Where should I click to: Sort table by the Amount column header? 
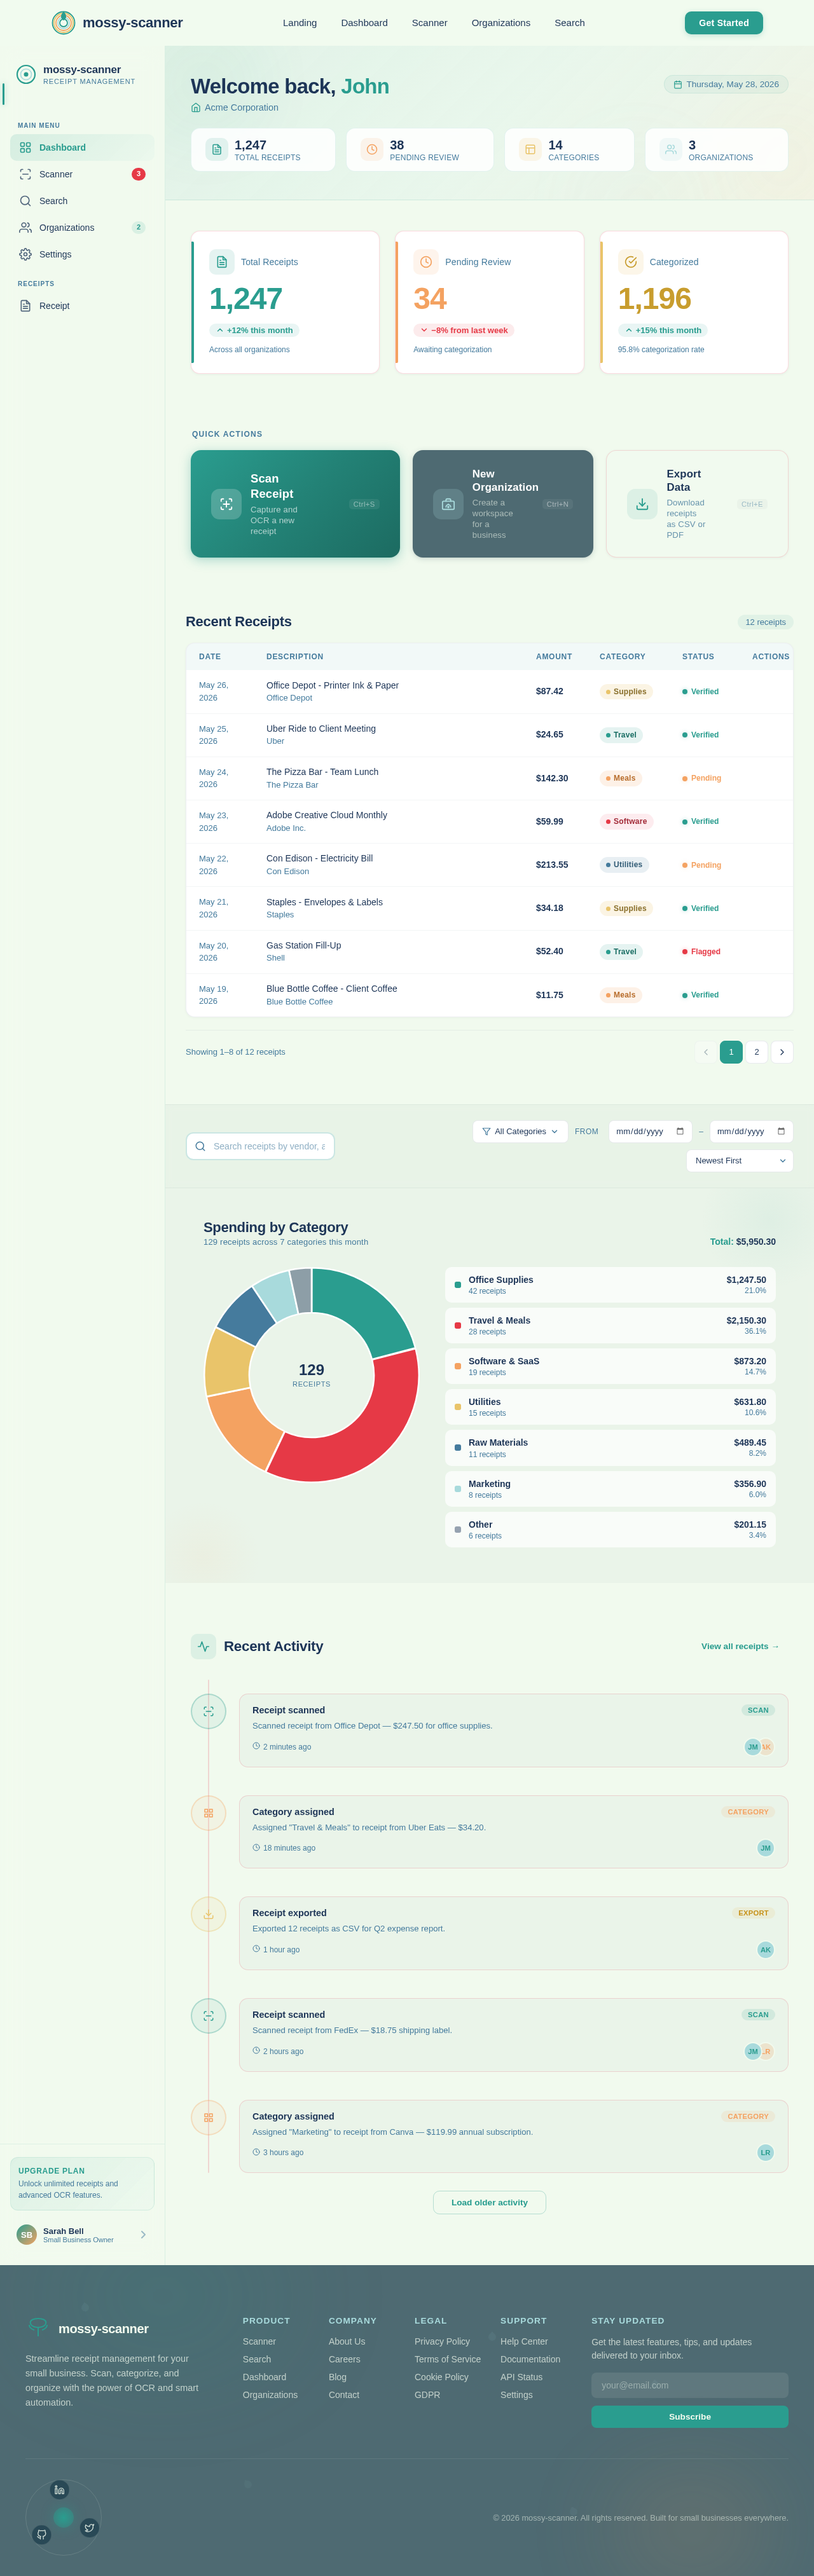554,657
